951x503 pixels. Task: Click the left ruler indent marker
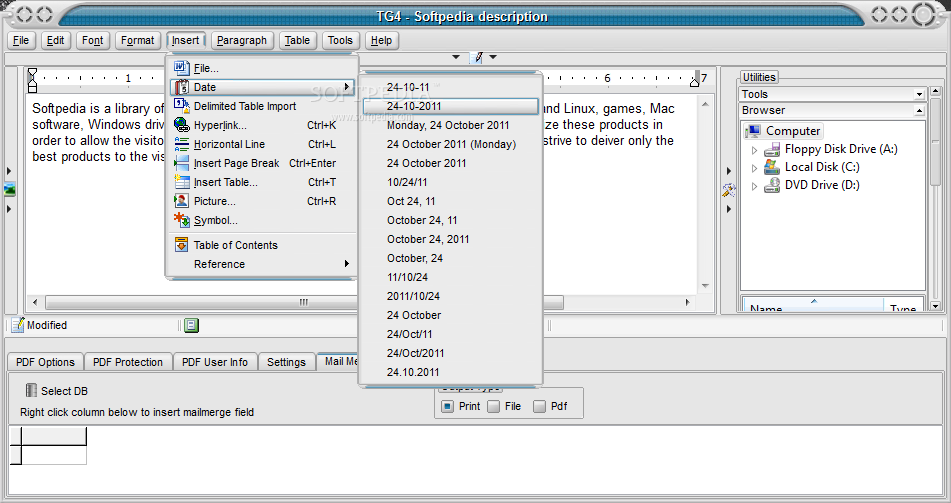tap(33, 81)
